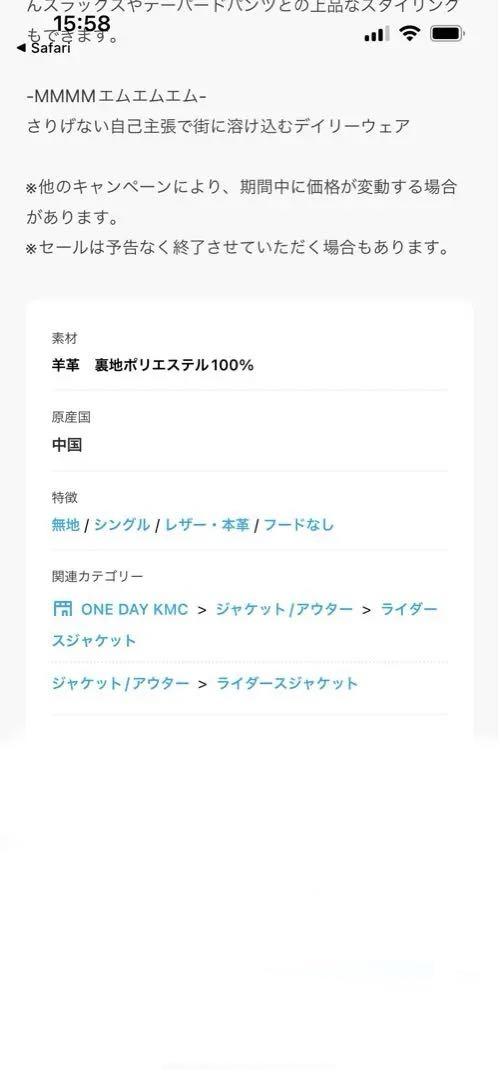
Task: Tap the battery indicator icon
Action: (x=448, y=33)
